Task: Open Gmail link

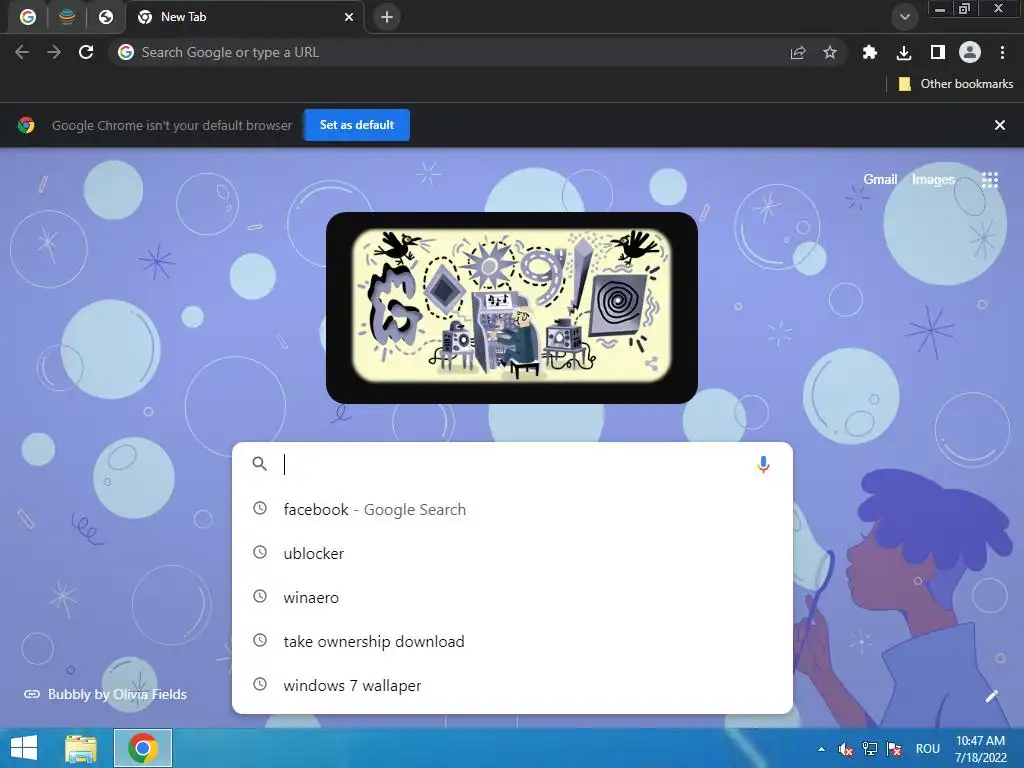Action: click(x=880, y=179)
